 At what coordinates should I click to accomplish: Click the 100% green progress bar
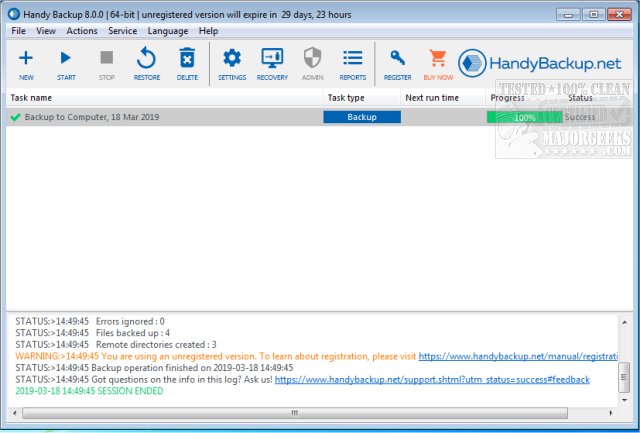[524, 118]
